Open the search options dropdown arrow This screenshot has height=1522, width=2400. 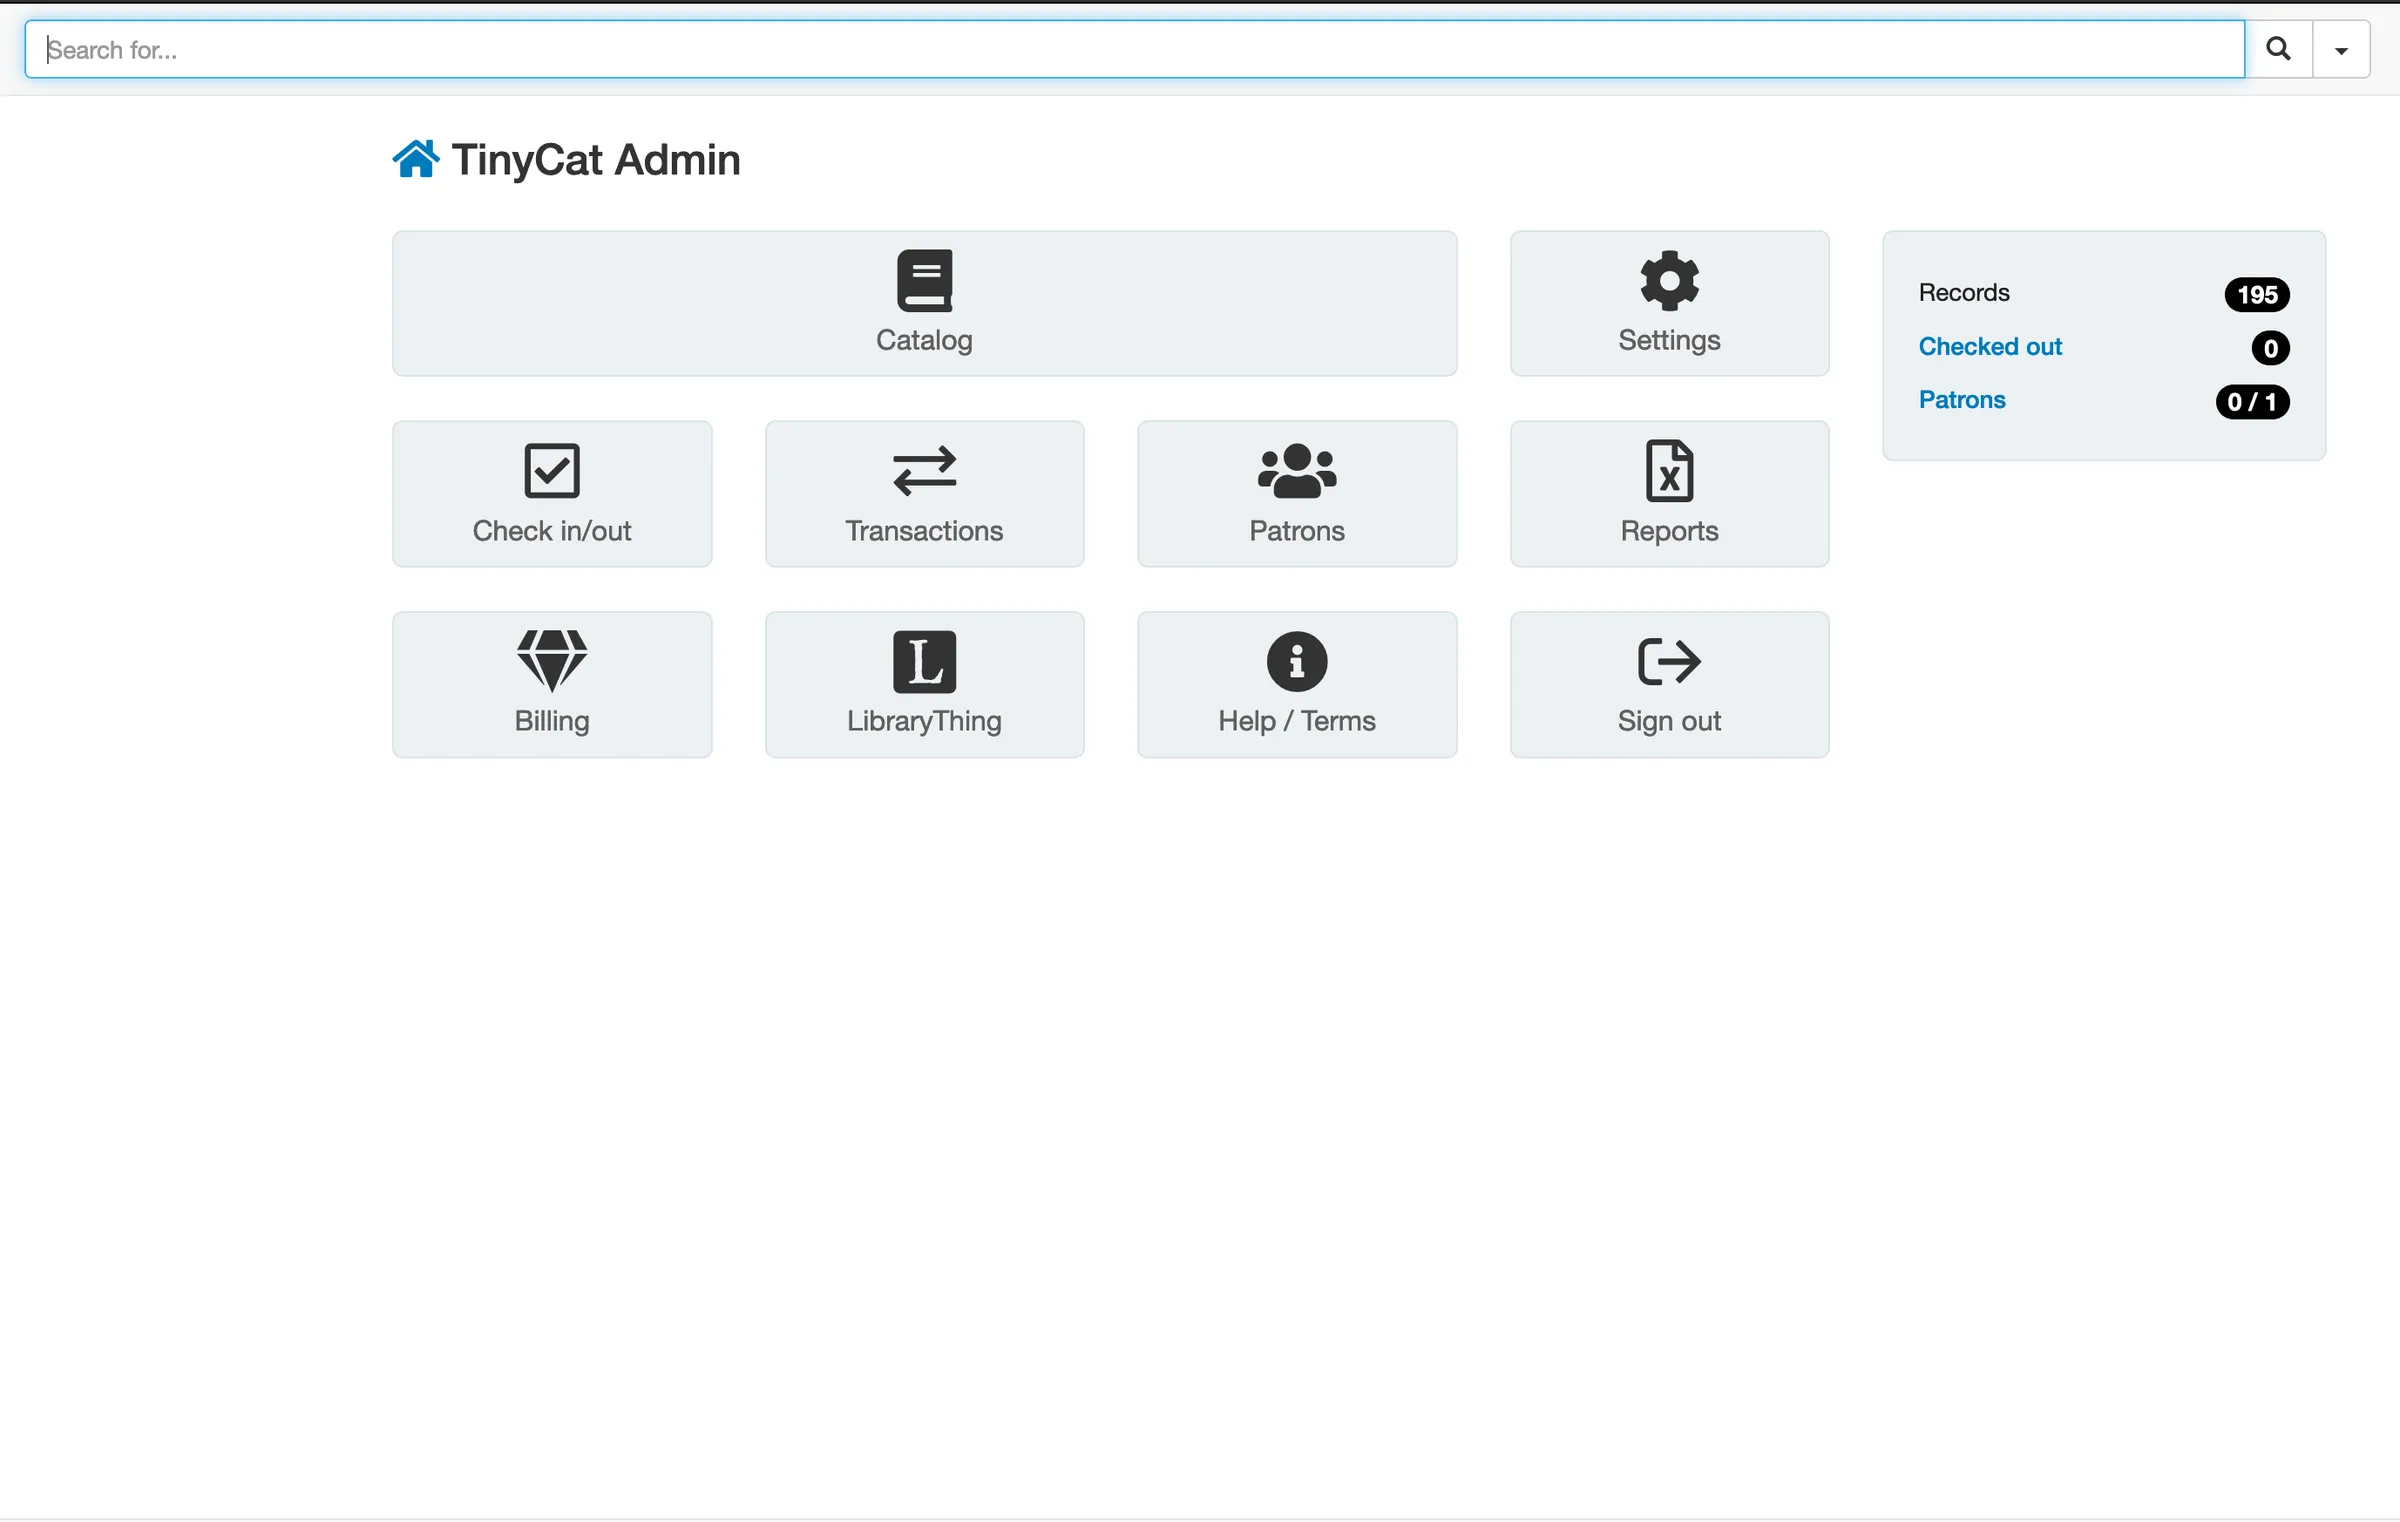point(2340,48)
